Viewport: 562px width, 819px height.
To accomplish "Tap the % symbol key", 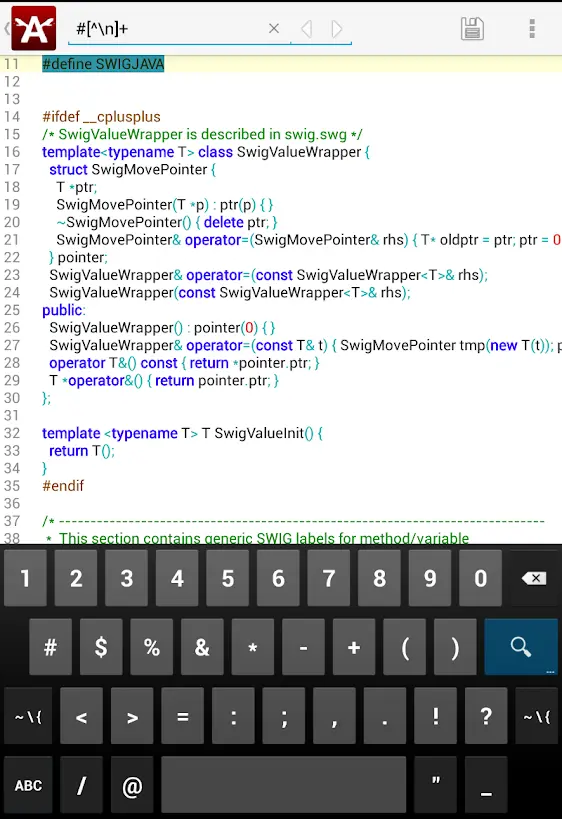I will click(151, 647).
